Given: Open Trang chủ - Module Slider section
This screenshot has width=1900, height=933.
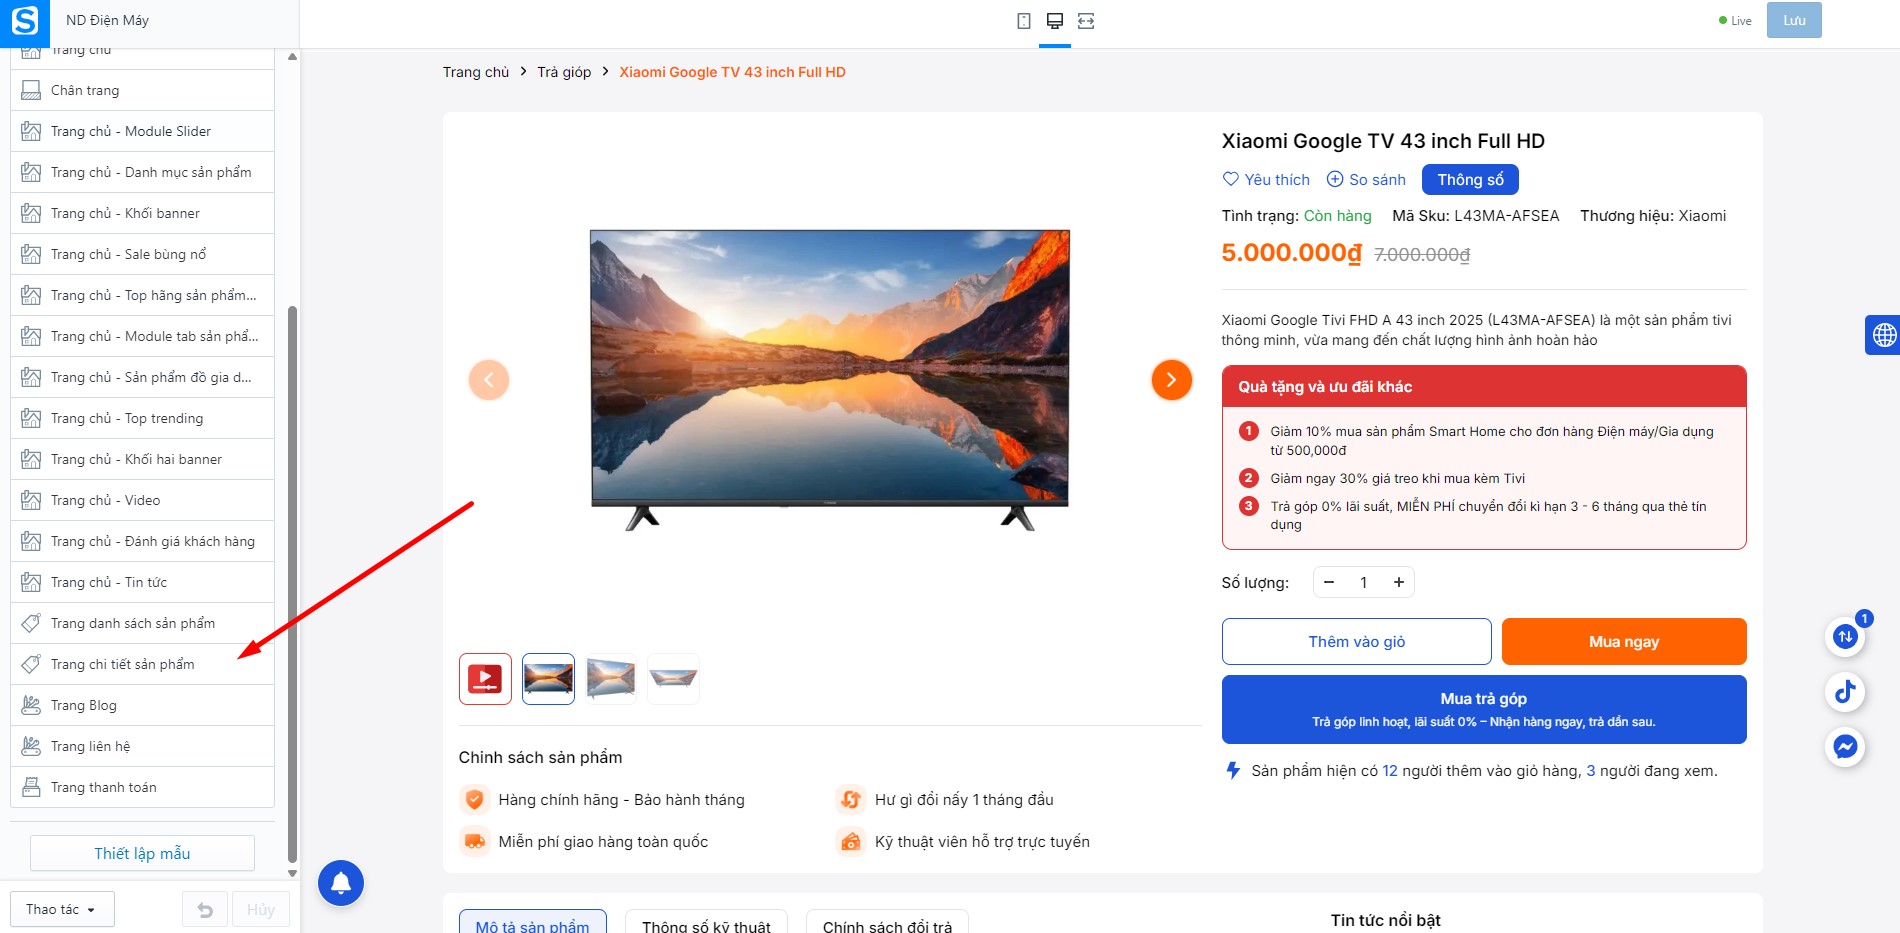Looking at the screenshot, I should pos(142,131).
